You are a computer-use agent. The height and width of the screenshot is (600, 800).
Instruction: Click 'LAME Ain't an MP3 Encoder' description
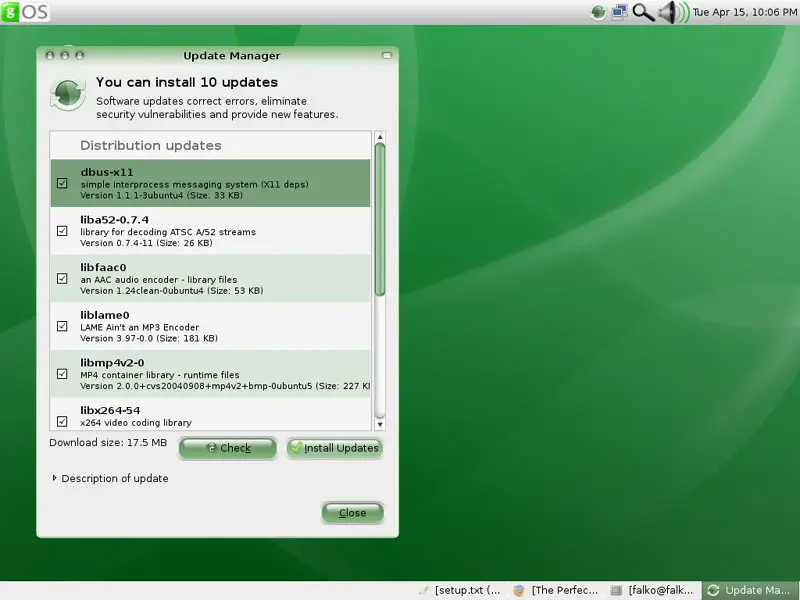(139, 327)
